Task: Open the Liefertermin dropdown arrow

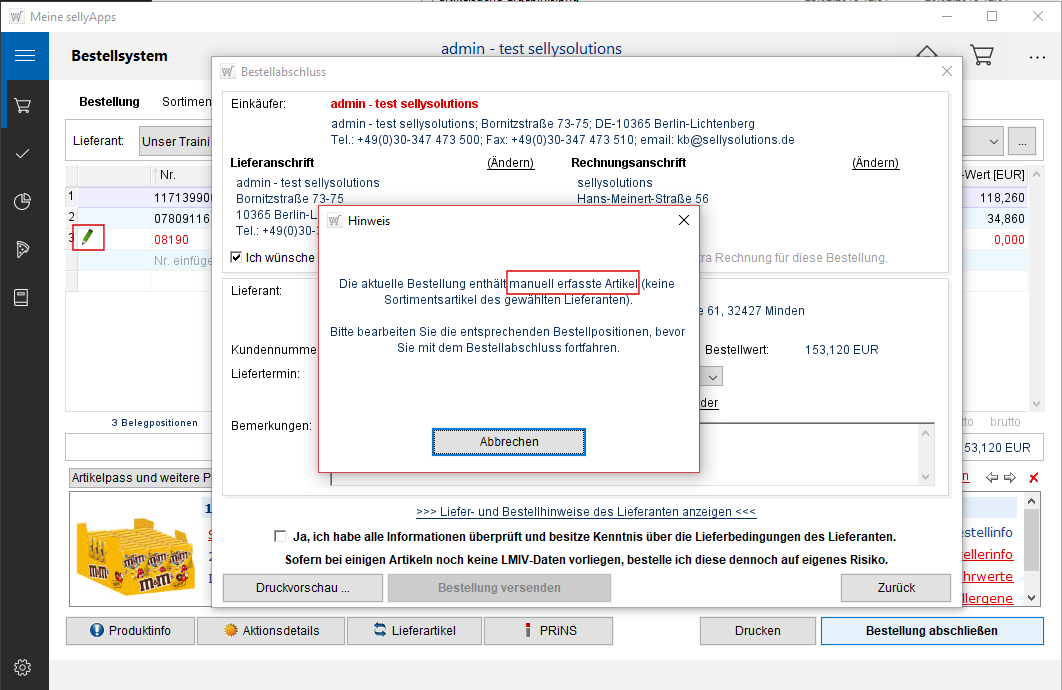Action: pos(713,376)
